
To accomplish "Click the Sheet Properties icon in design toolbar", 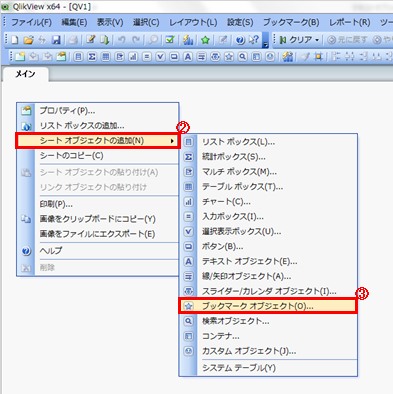I will point(61,57).
